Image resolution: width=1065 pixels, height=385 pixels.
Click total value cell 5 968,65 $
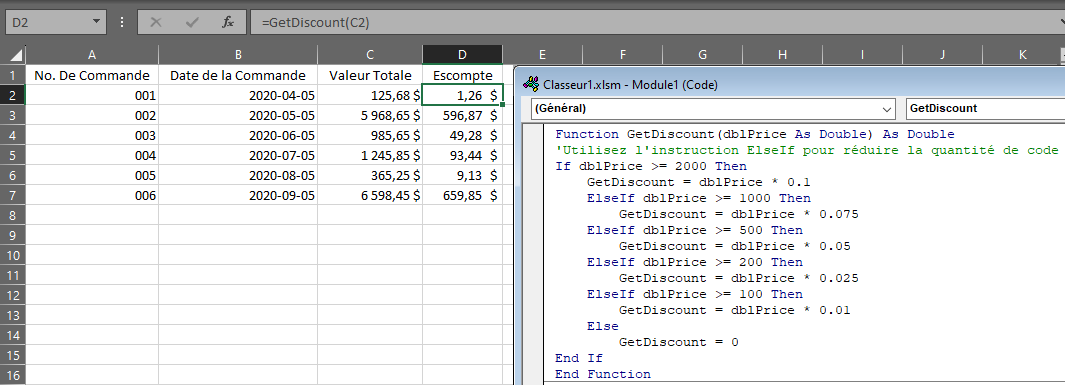pyautogui.click(x=370, y=115)
